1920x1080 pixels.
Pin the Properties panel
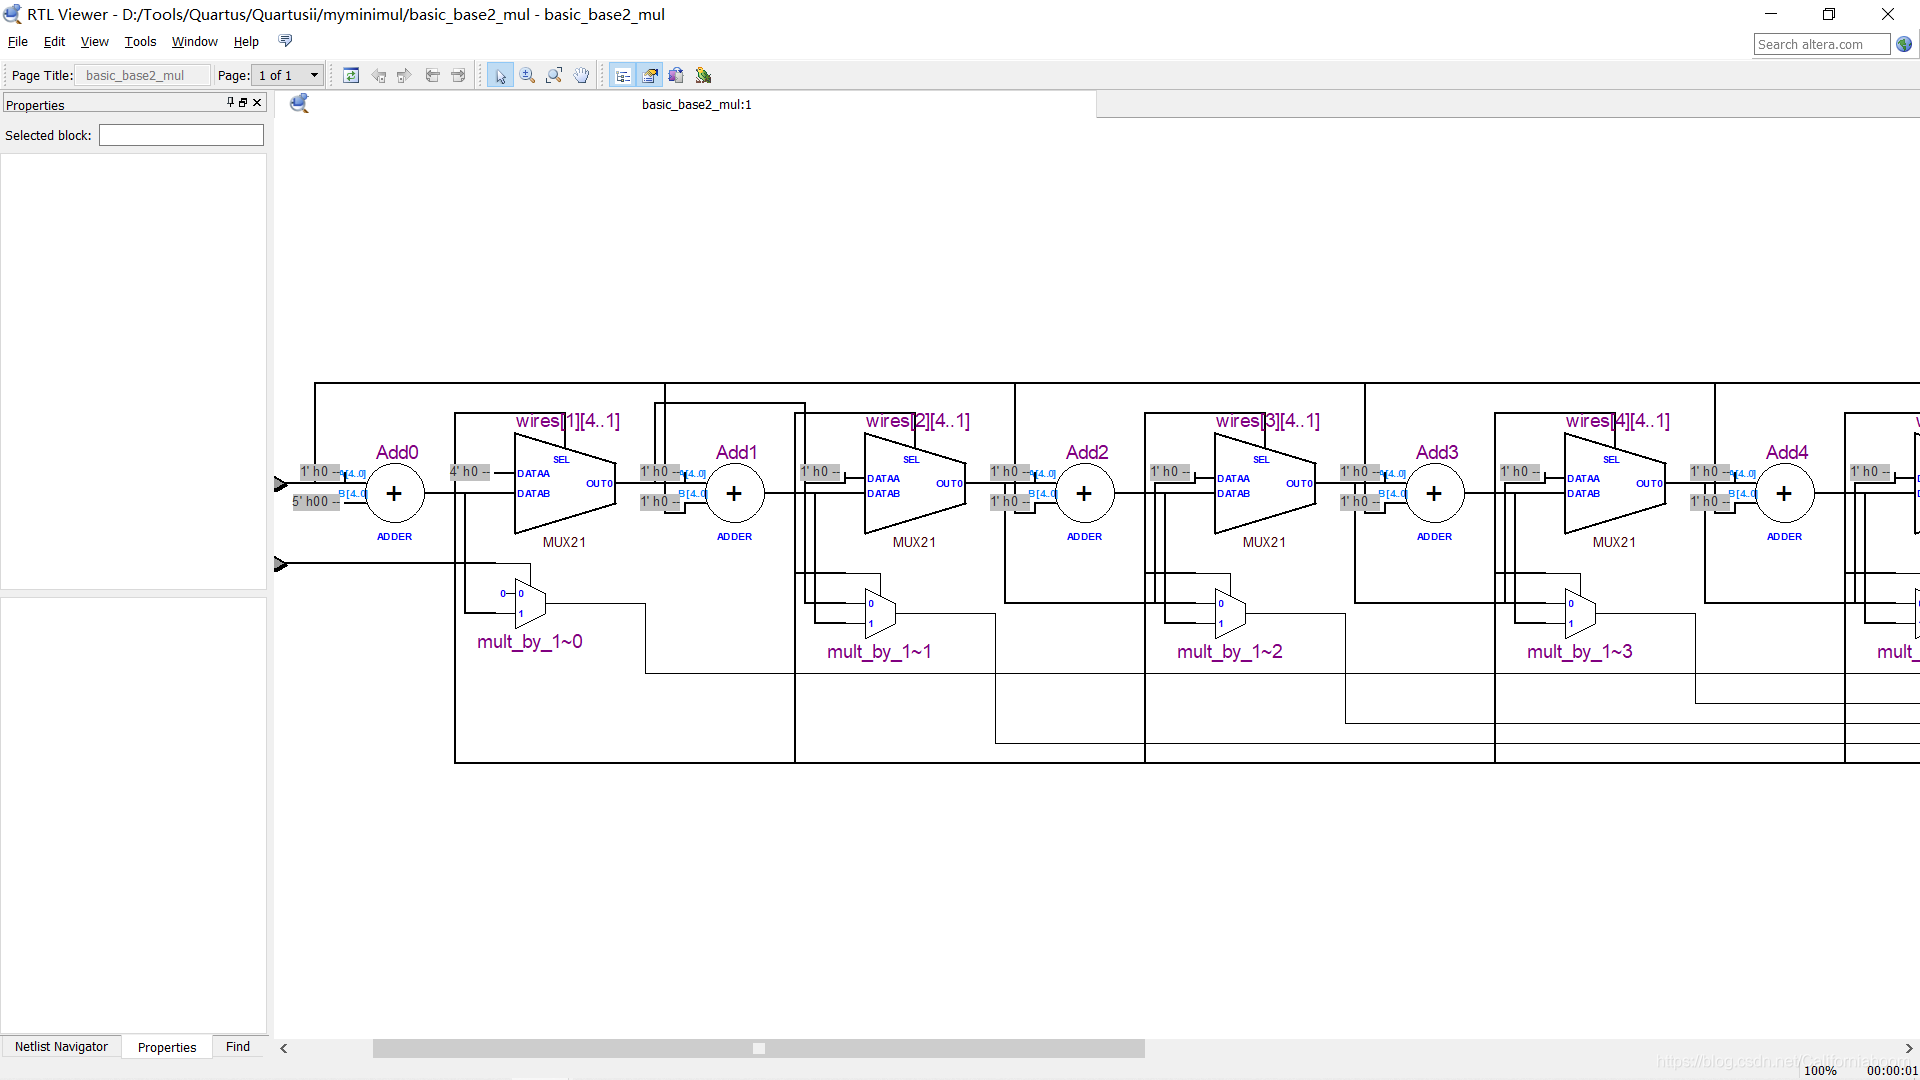pos(230,102)
